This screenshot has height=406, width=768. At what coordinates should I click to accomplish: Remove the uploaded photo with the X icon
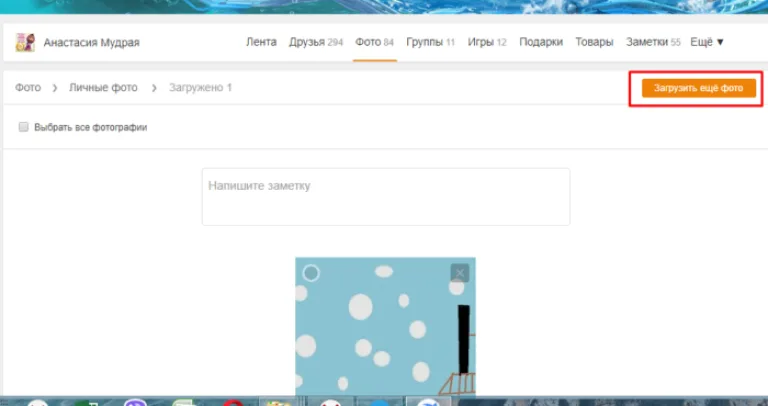click(x=459, y=273)
